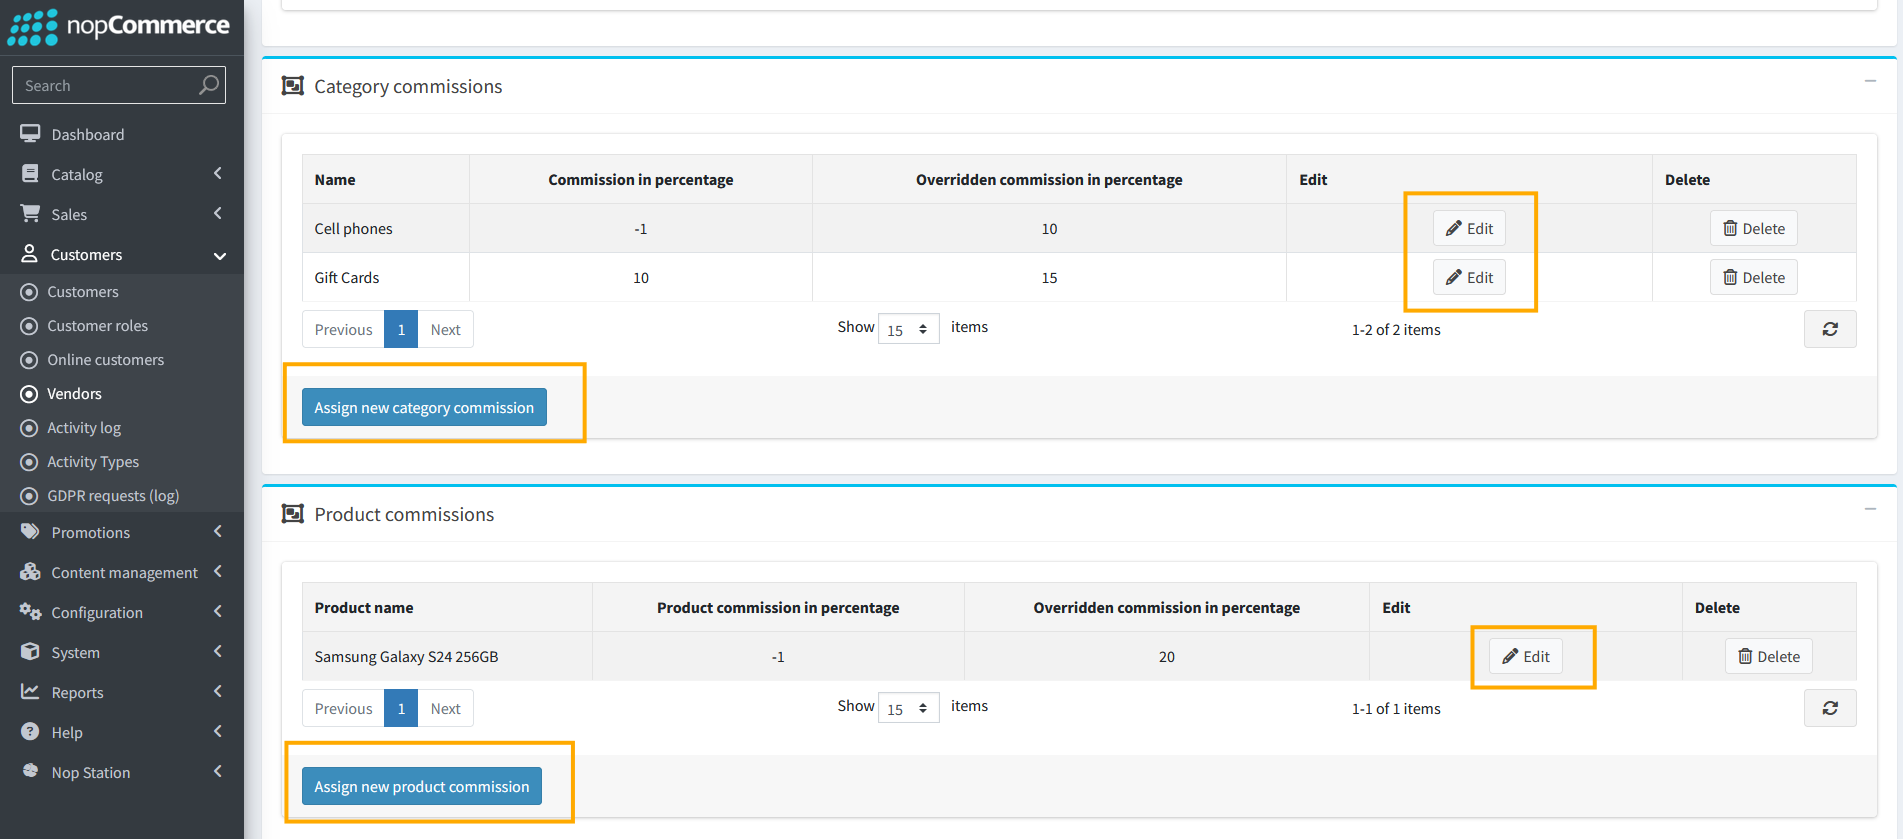Expand the Configuration menu chevron
Viewport: 1903px width, 839px height.
218,612
